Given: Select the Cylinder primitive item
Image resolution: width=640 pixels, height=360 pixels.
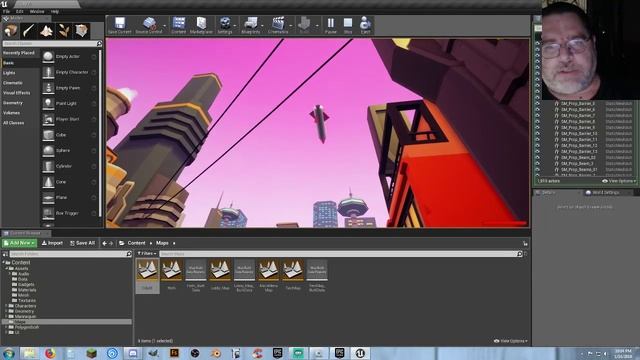Looking at the screenshot, I should click(x=69, y=166).
